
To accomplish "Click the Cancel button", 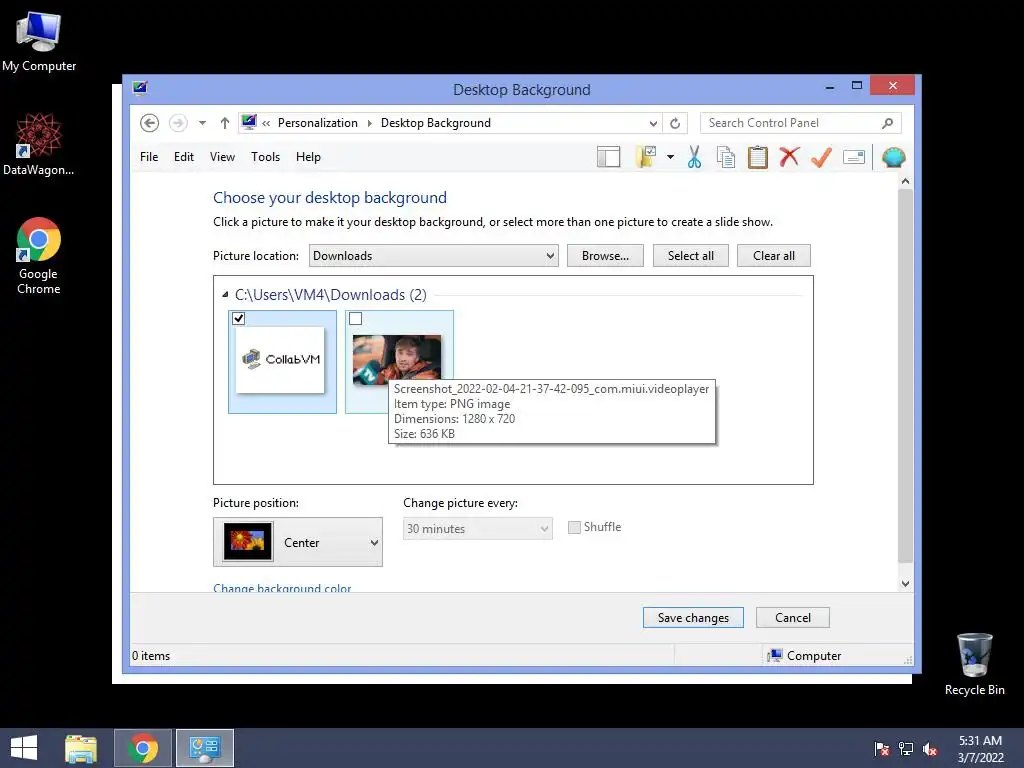I will point(793,617).
